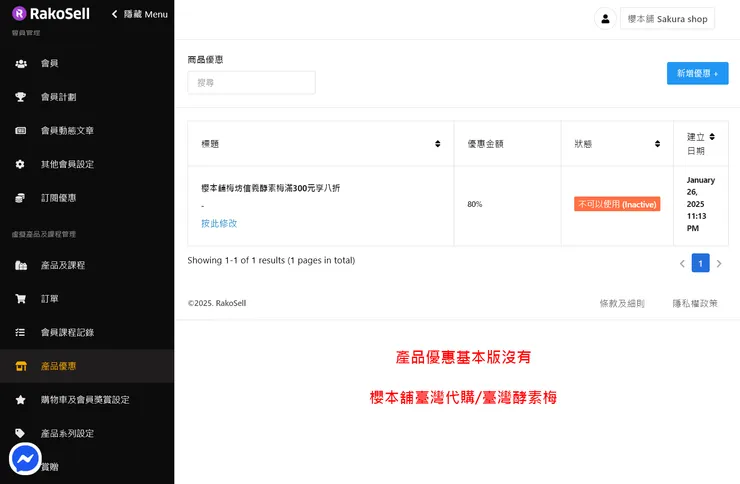
Task: Open the 其他會員設定 gear icon
Action: pyautogui.click(x=20, y=164)
